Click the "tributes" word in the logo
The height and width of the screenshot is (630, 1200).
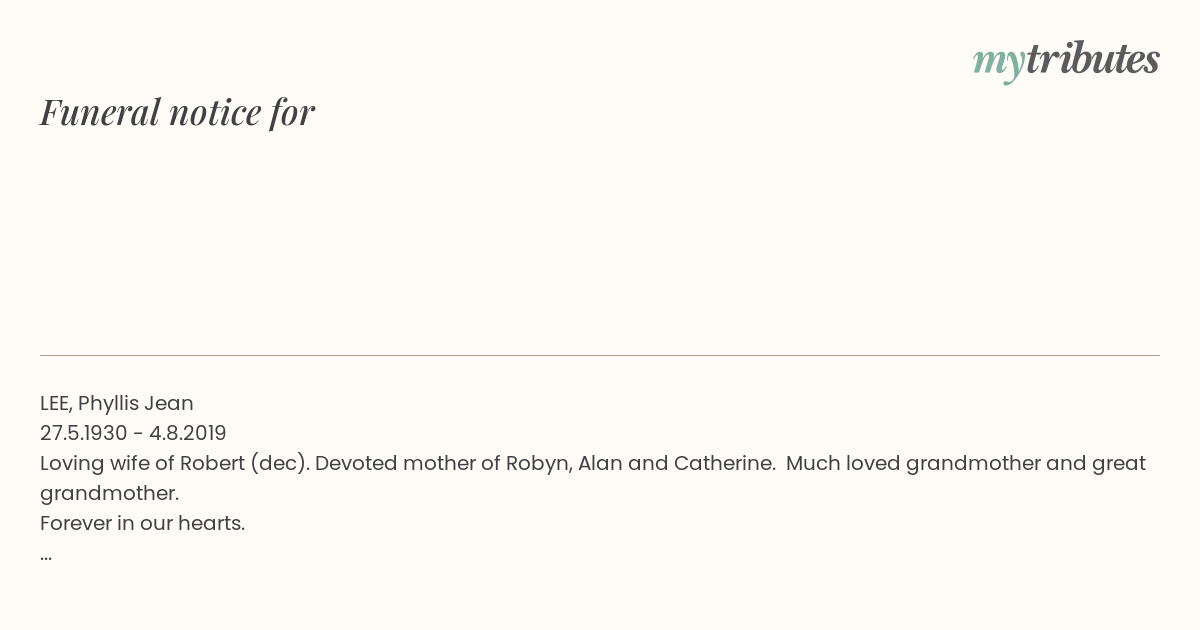[1093, 59]
